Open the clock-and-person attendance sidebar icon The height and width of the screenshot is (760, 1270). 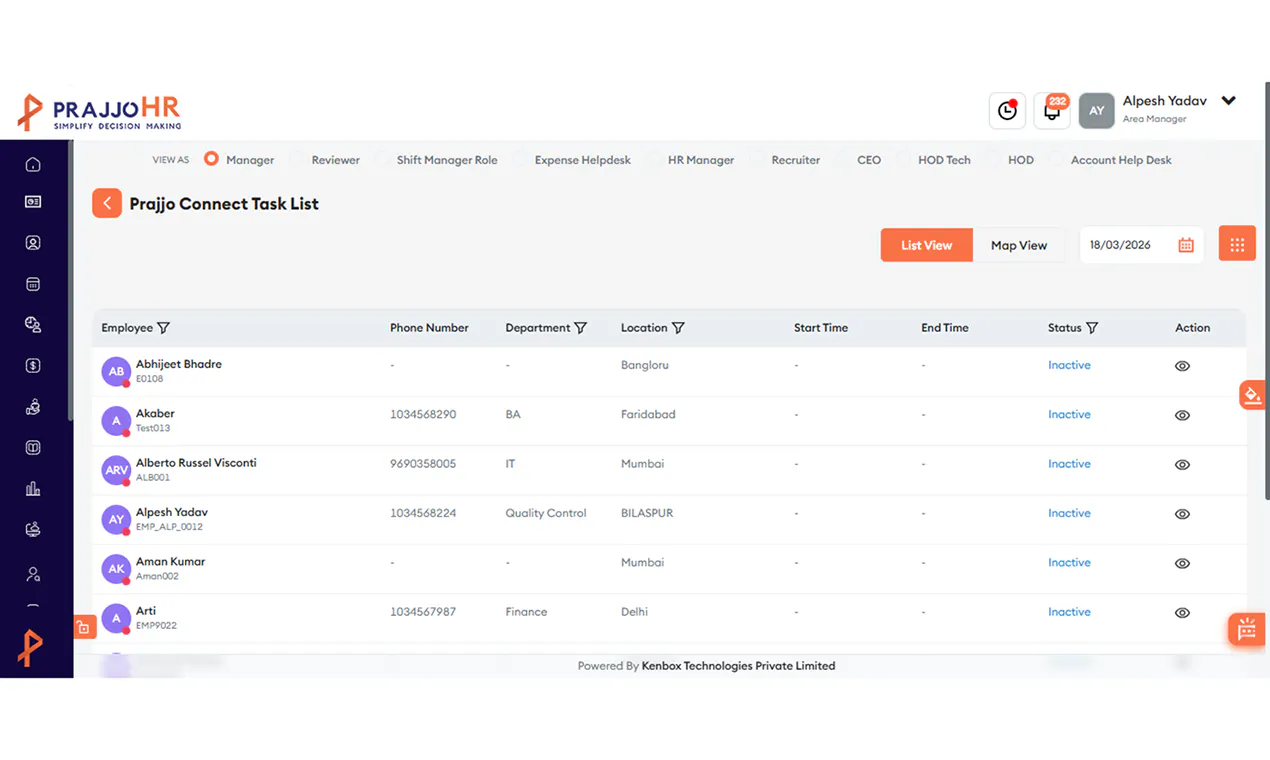pos(33,325)
